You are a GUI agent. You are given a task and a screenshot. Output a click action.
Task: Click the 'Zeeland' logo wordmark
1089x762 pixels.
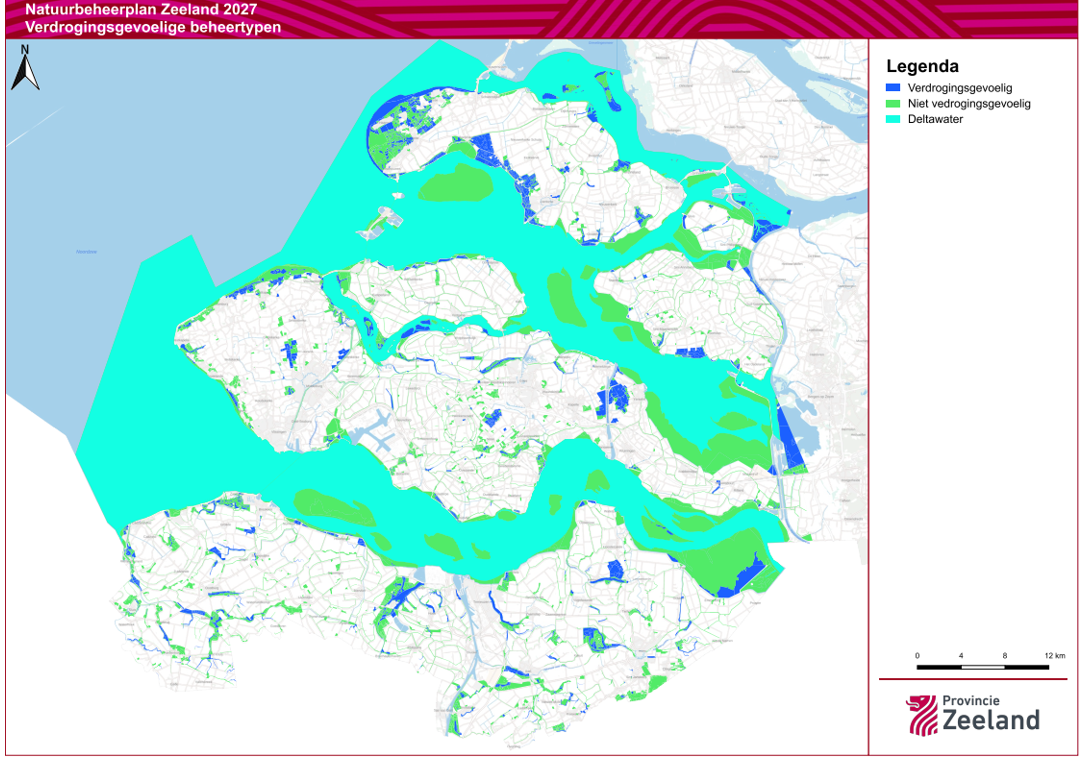[991, 720]
